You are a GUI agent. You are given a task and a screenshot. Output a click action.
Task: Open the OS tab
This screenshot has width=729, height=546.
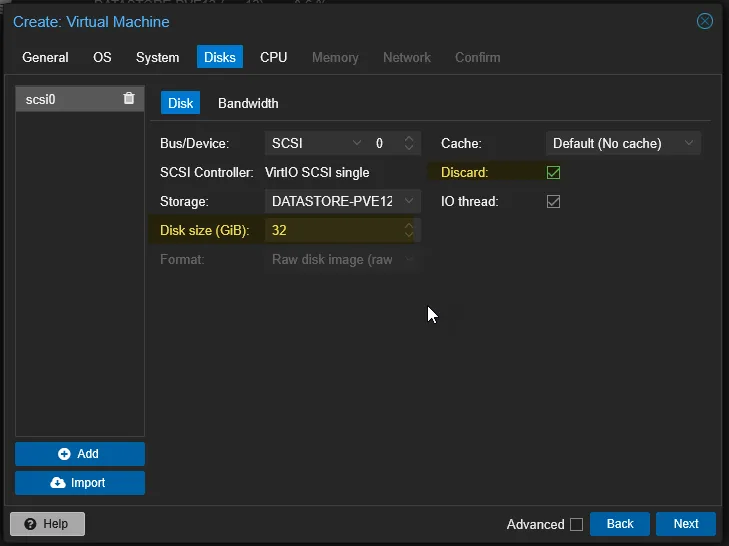(x=102, y=57)
